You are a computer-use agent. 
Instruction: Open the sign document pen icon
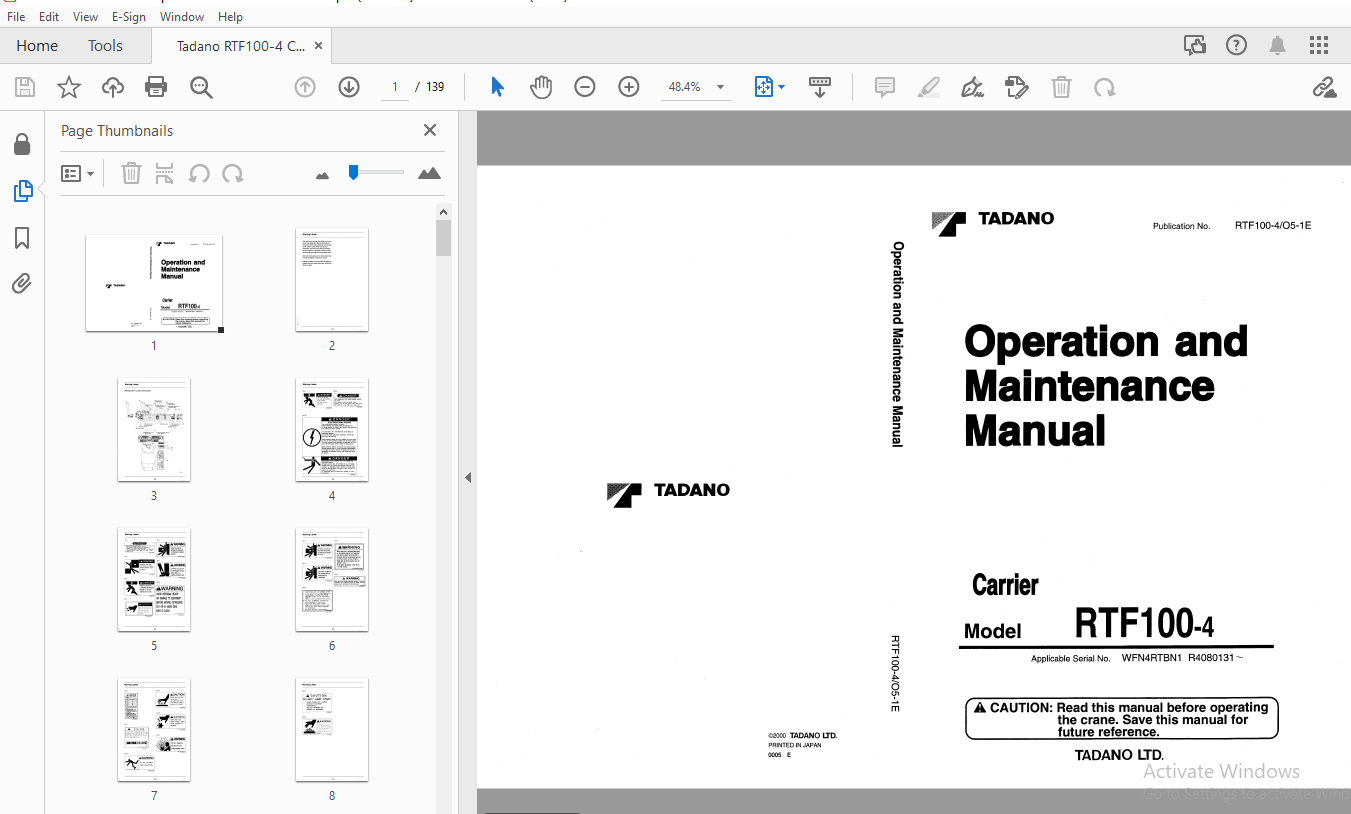pyautogui.click(x=973, y=87)
